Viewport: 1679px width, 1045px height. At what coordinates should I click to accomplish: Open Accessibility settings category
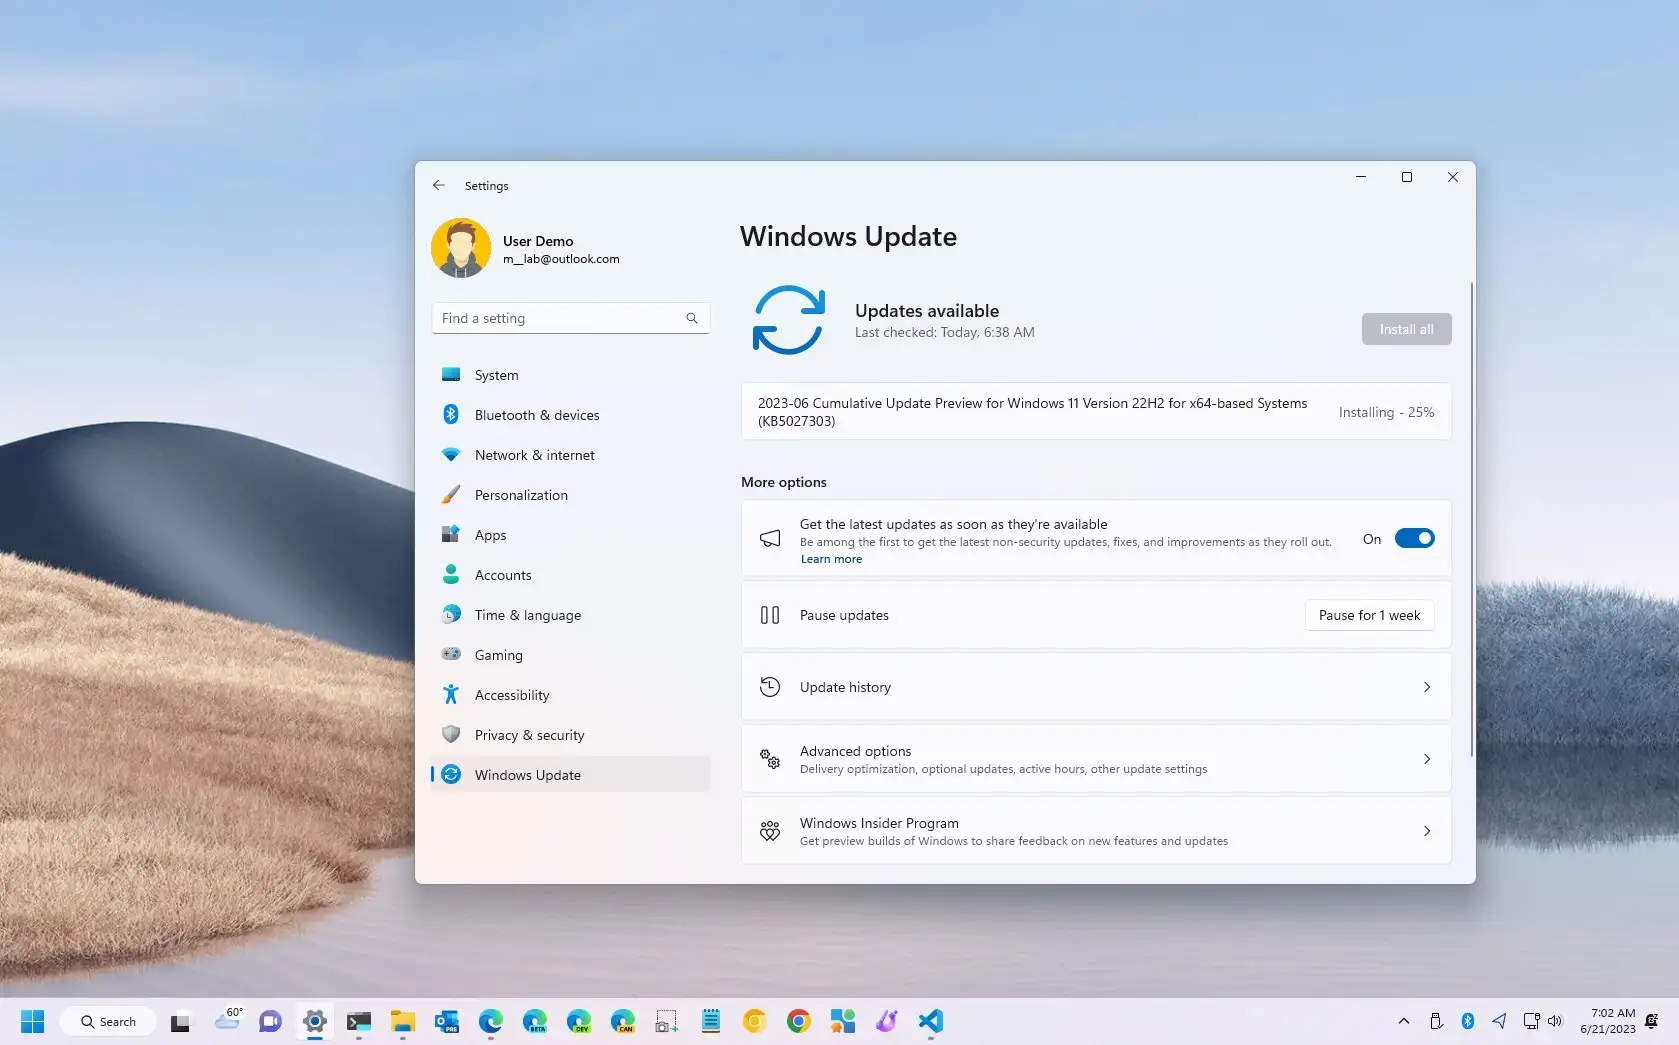pyautogui.click(x=570, y=695)
